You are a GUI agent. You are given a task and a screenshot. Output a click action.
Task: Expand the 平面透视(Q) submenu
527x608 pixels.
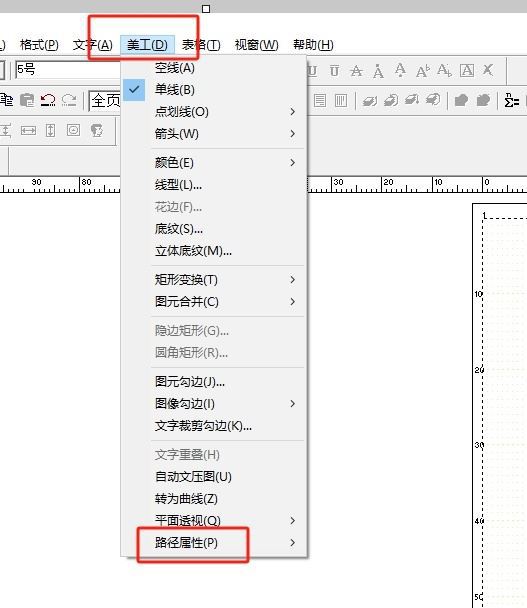click(x=213, y=520)
